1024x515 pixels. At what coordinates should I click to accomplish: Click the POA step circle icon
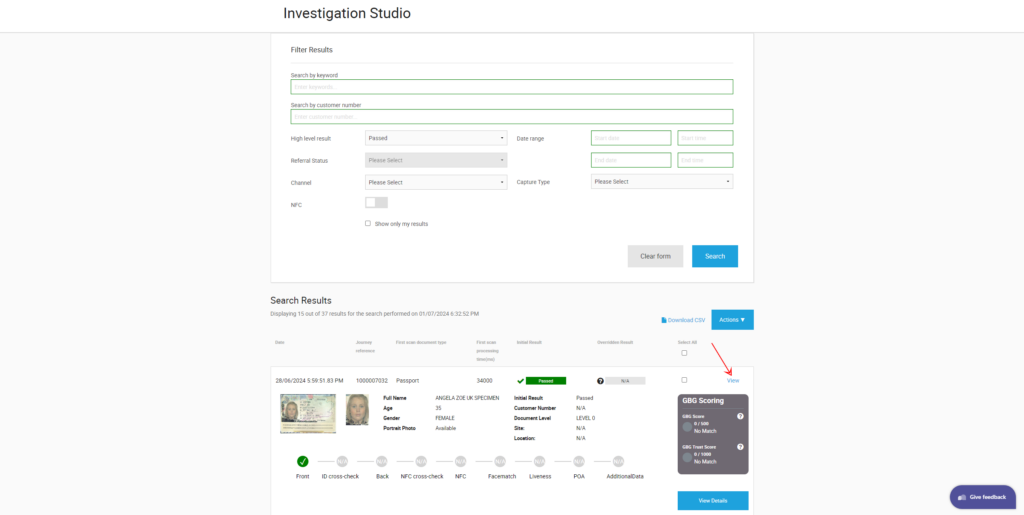tap(579, 461)
